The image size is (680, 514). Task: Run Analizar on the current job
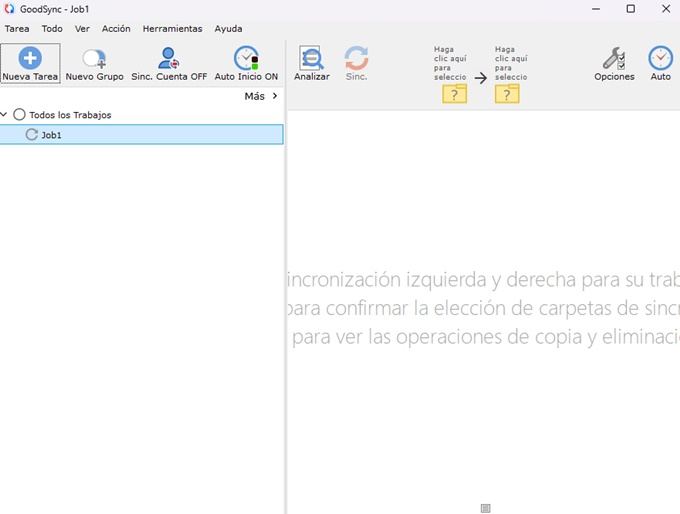coord(311,64)
